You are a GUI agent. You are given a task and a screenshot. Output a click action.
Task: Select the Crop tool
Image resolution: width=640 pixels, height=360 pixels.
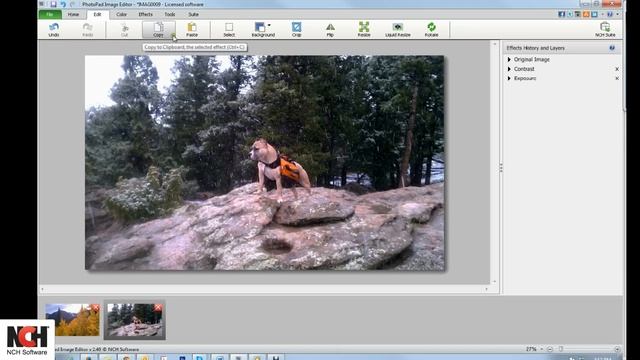pos(296,29)
